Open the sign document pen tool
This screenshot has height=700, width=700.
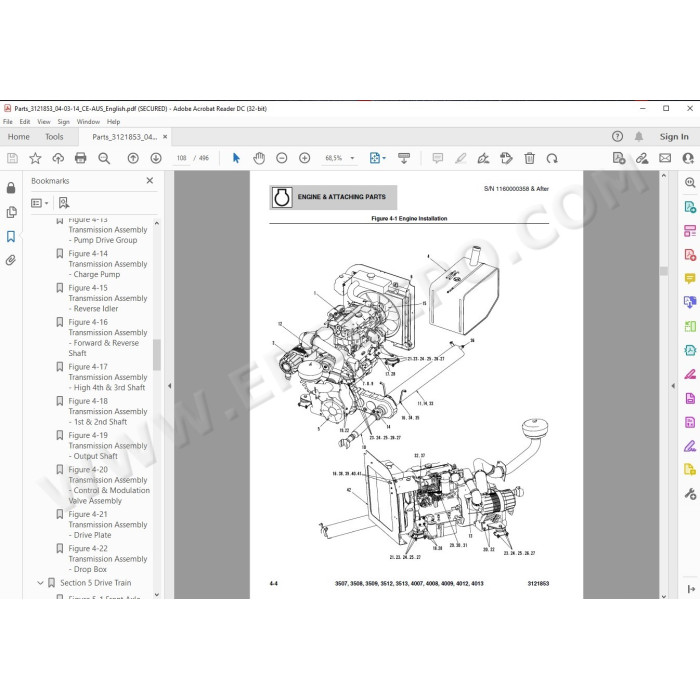click(x=483, y=158)
